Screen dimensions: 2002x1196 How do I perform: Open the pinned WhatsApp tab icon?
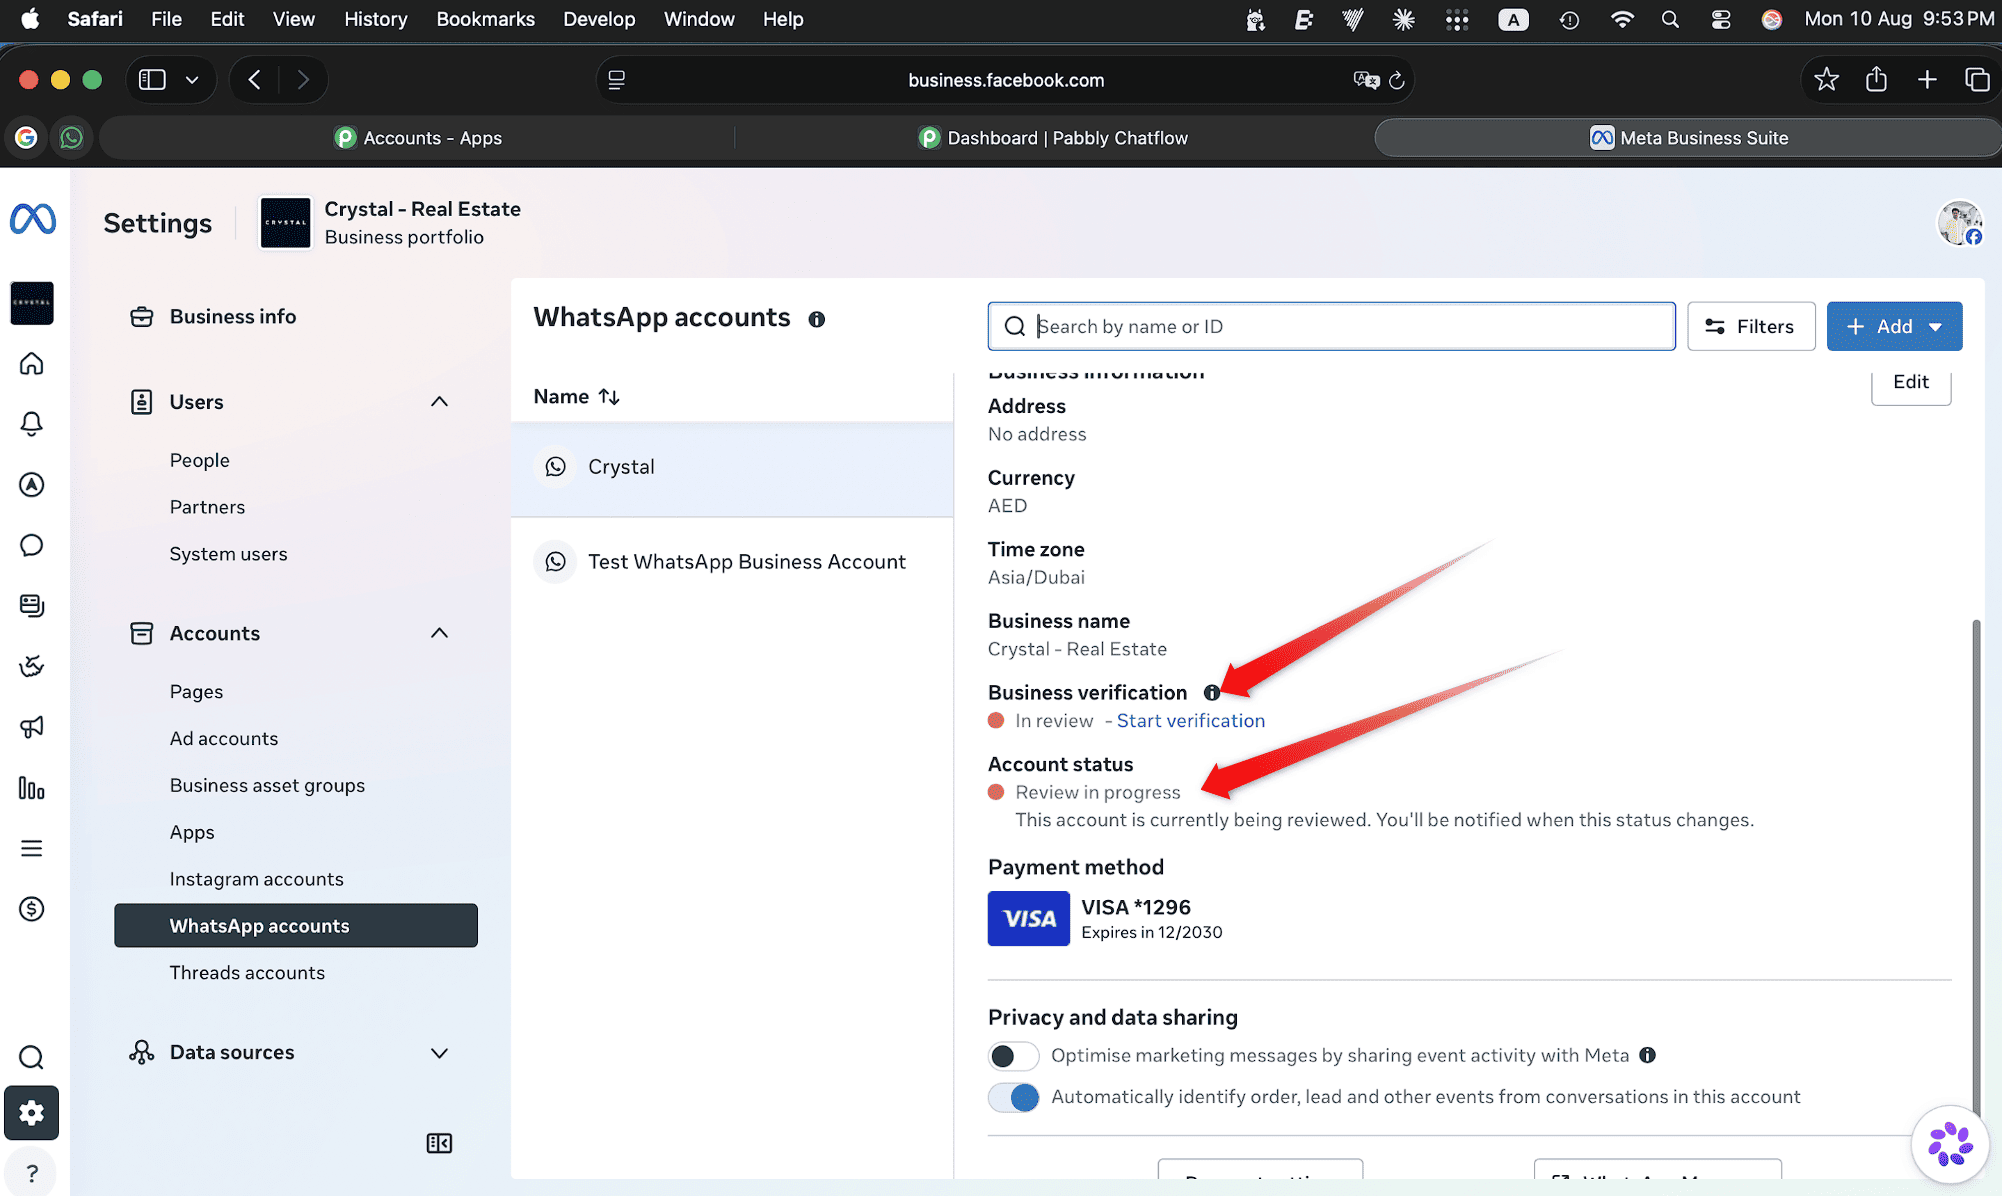71,138
